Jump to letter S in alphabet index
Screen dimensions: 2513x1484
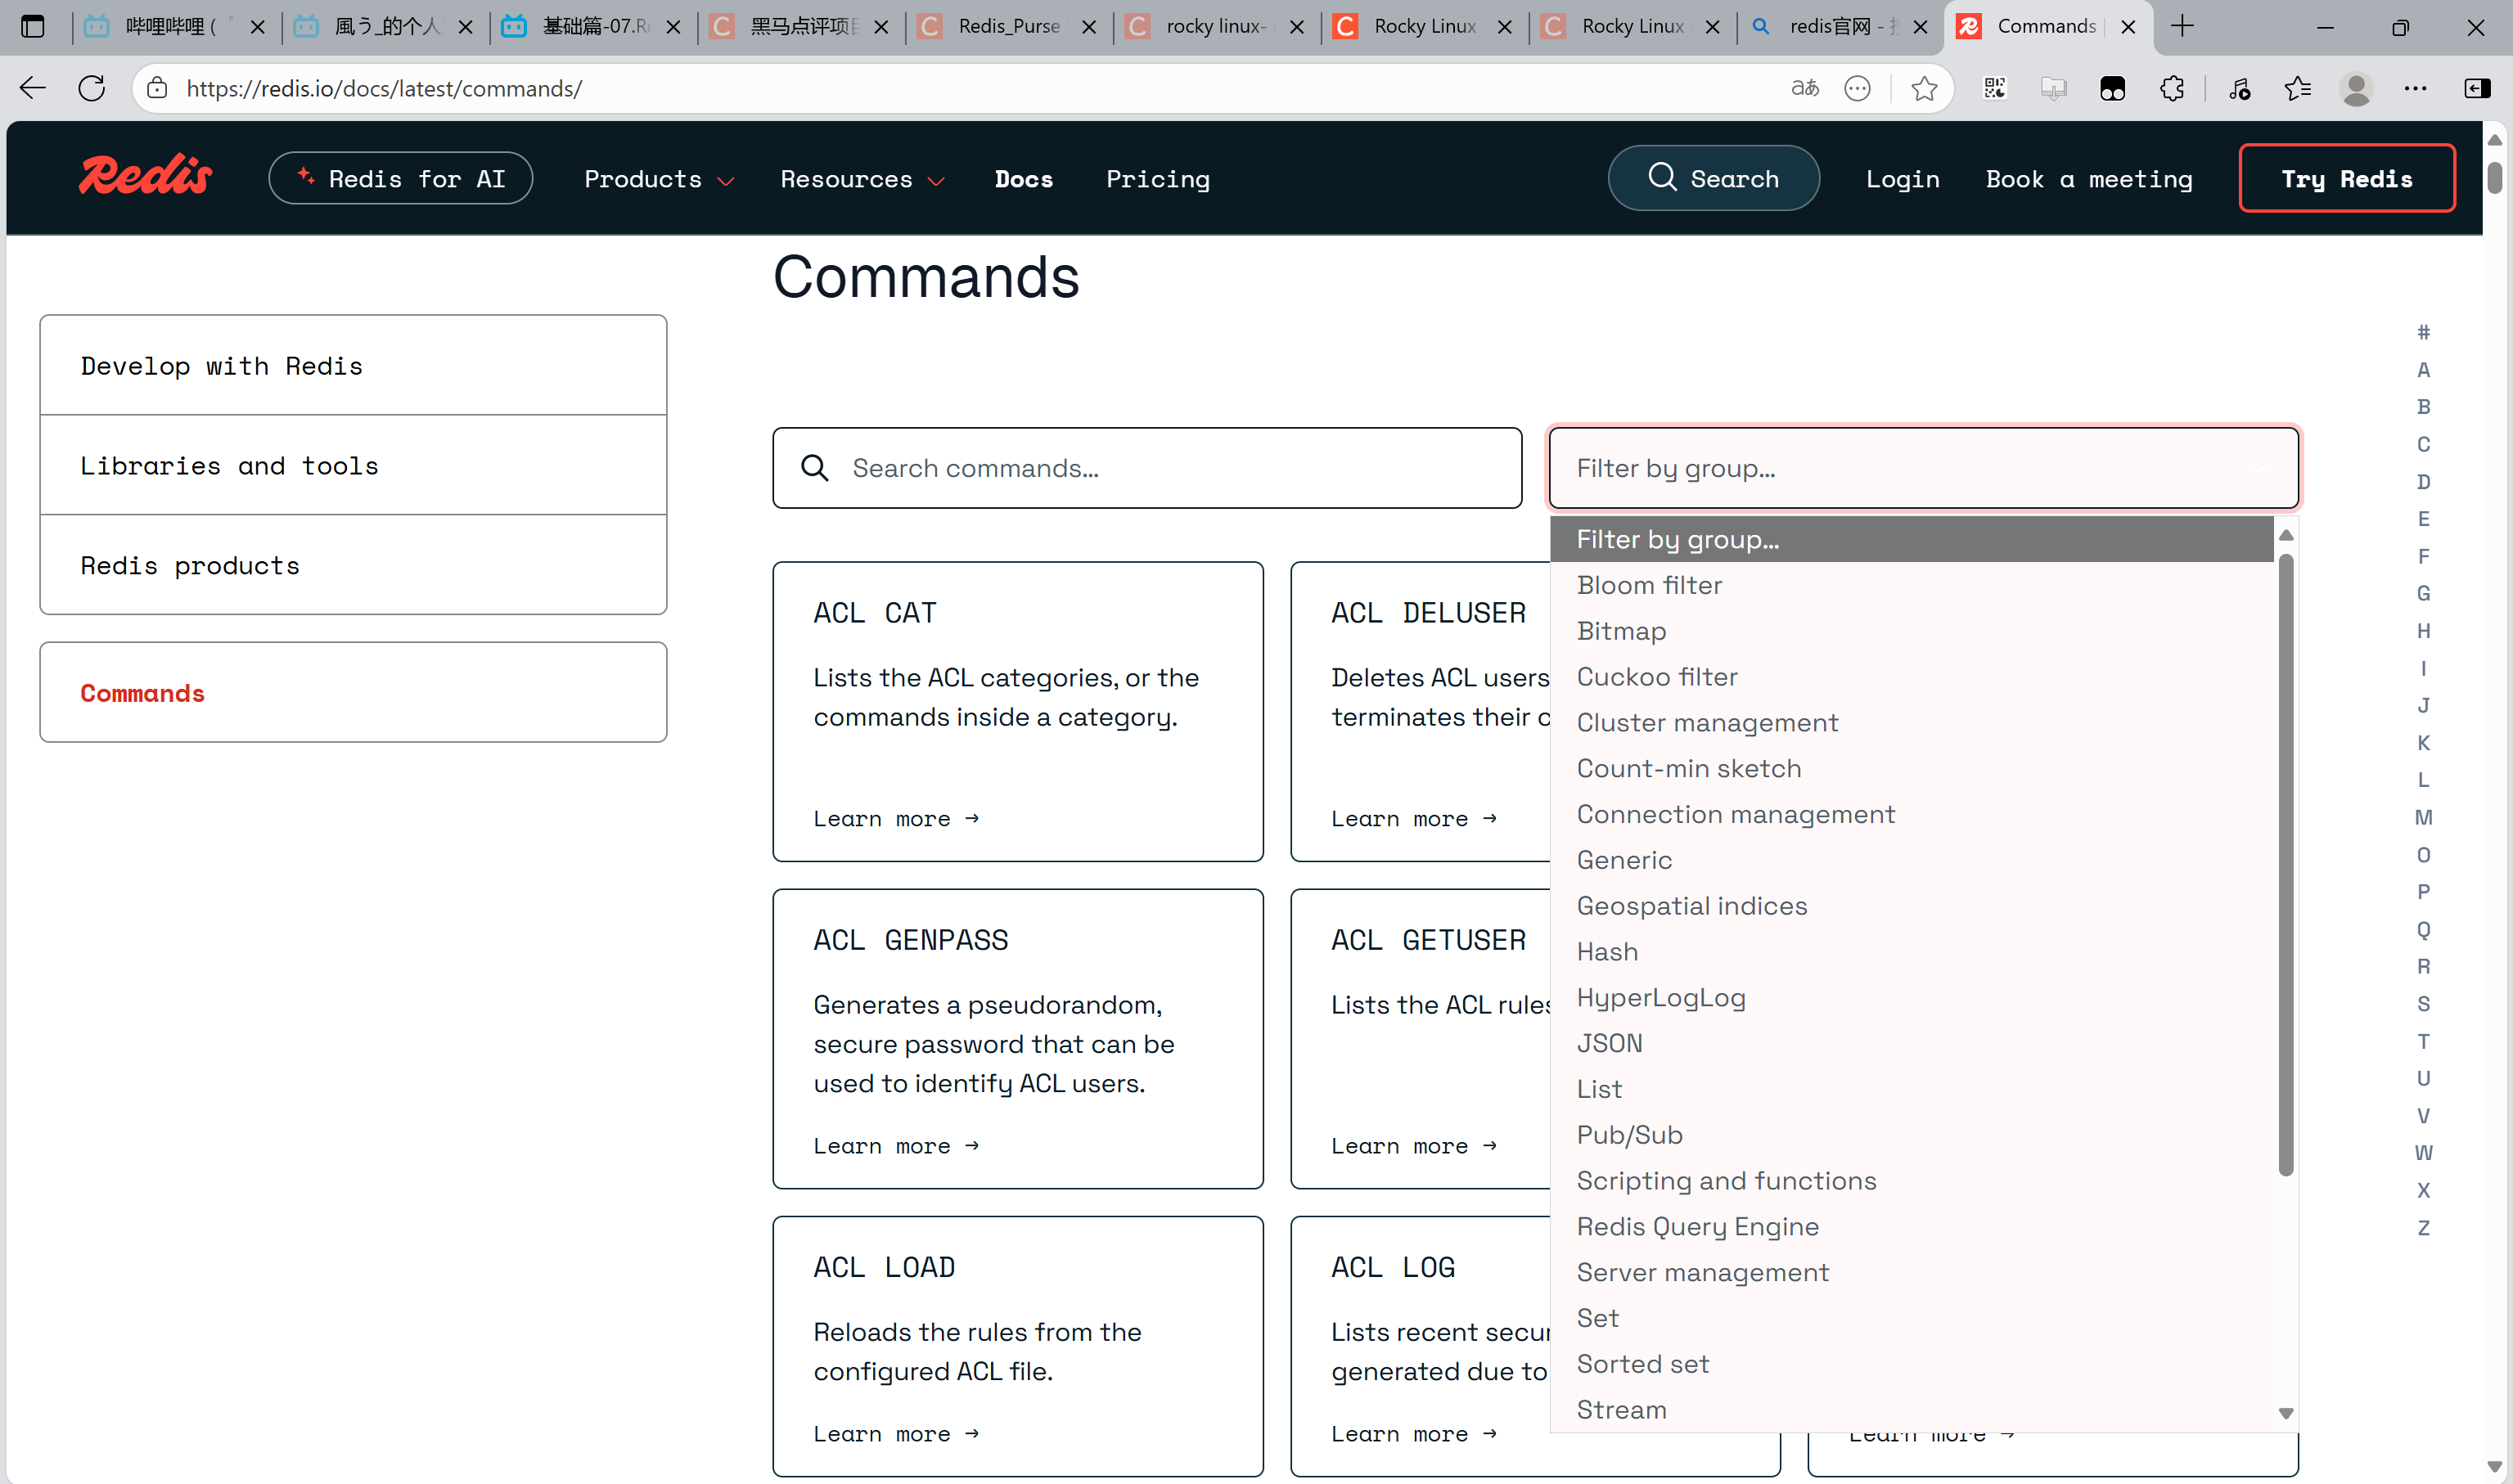[x=2422, y=1004]
